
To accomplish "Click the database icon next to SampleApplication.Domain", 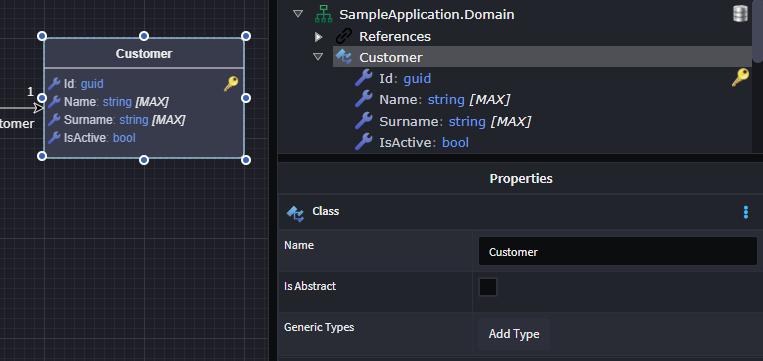I will click(740, 14).
